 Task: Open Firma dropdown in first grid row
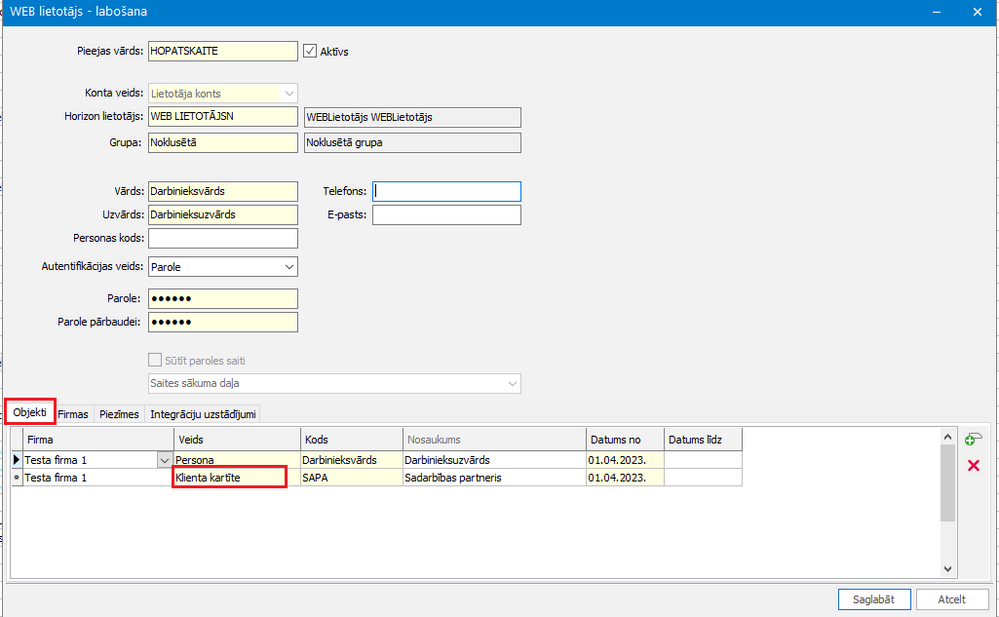coord(164,460)
